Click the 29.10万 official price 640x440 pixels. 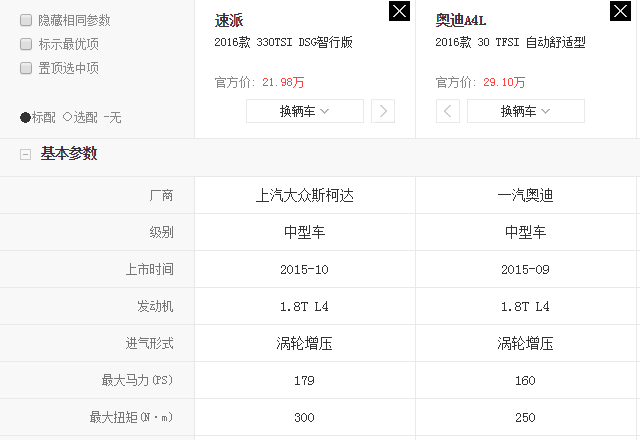[504, 82]
